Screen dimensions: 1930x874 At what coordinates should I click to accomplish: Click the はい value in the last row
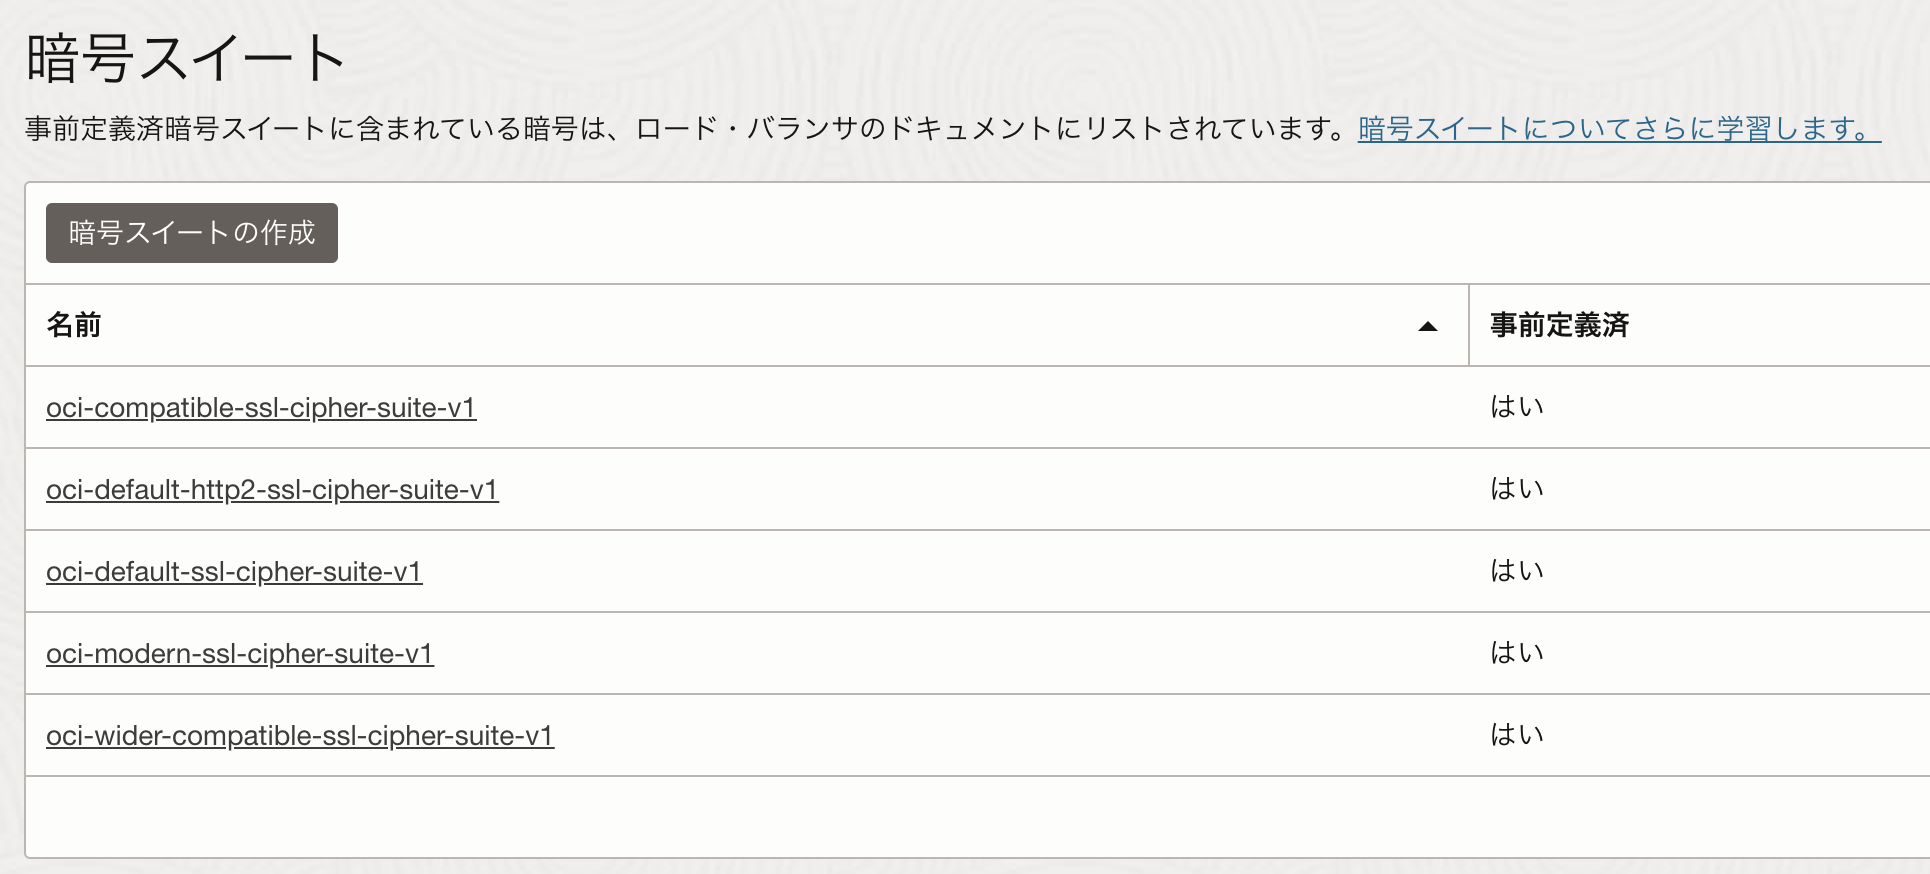pos(1514,735)
